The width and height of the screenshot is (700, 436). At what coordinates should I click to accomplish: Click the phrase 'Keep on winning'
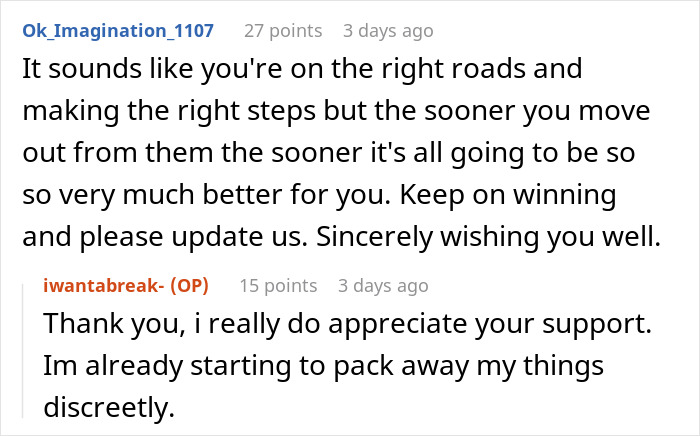pyautogui.click(x=508, y=195)
